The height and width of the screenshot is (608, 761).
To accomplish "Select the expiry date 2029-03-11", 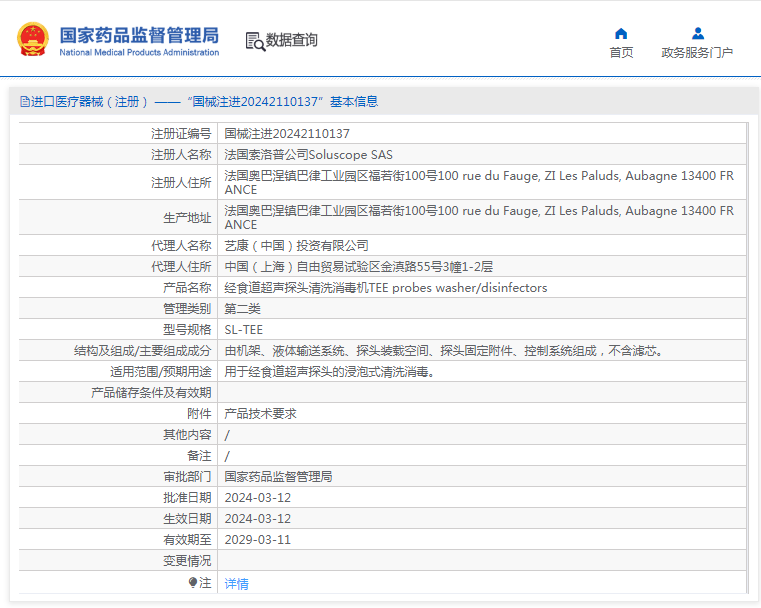I will point(258,540).
